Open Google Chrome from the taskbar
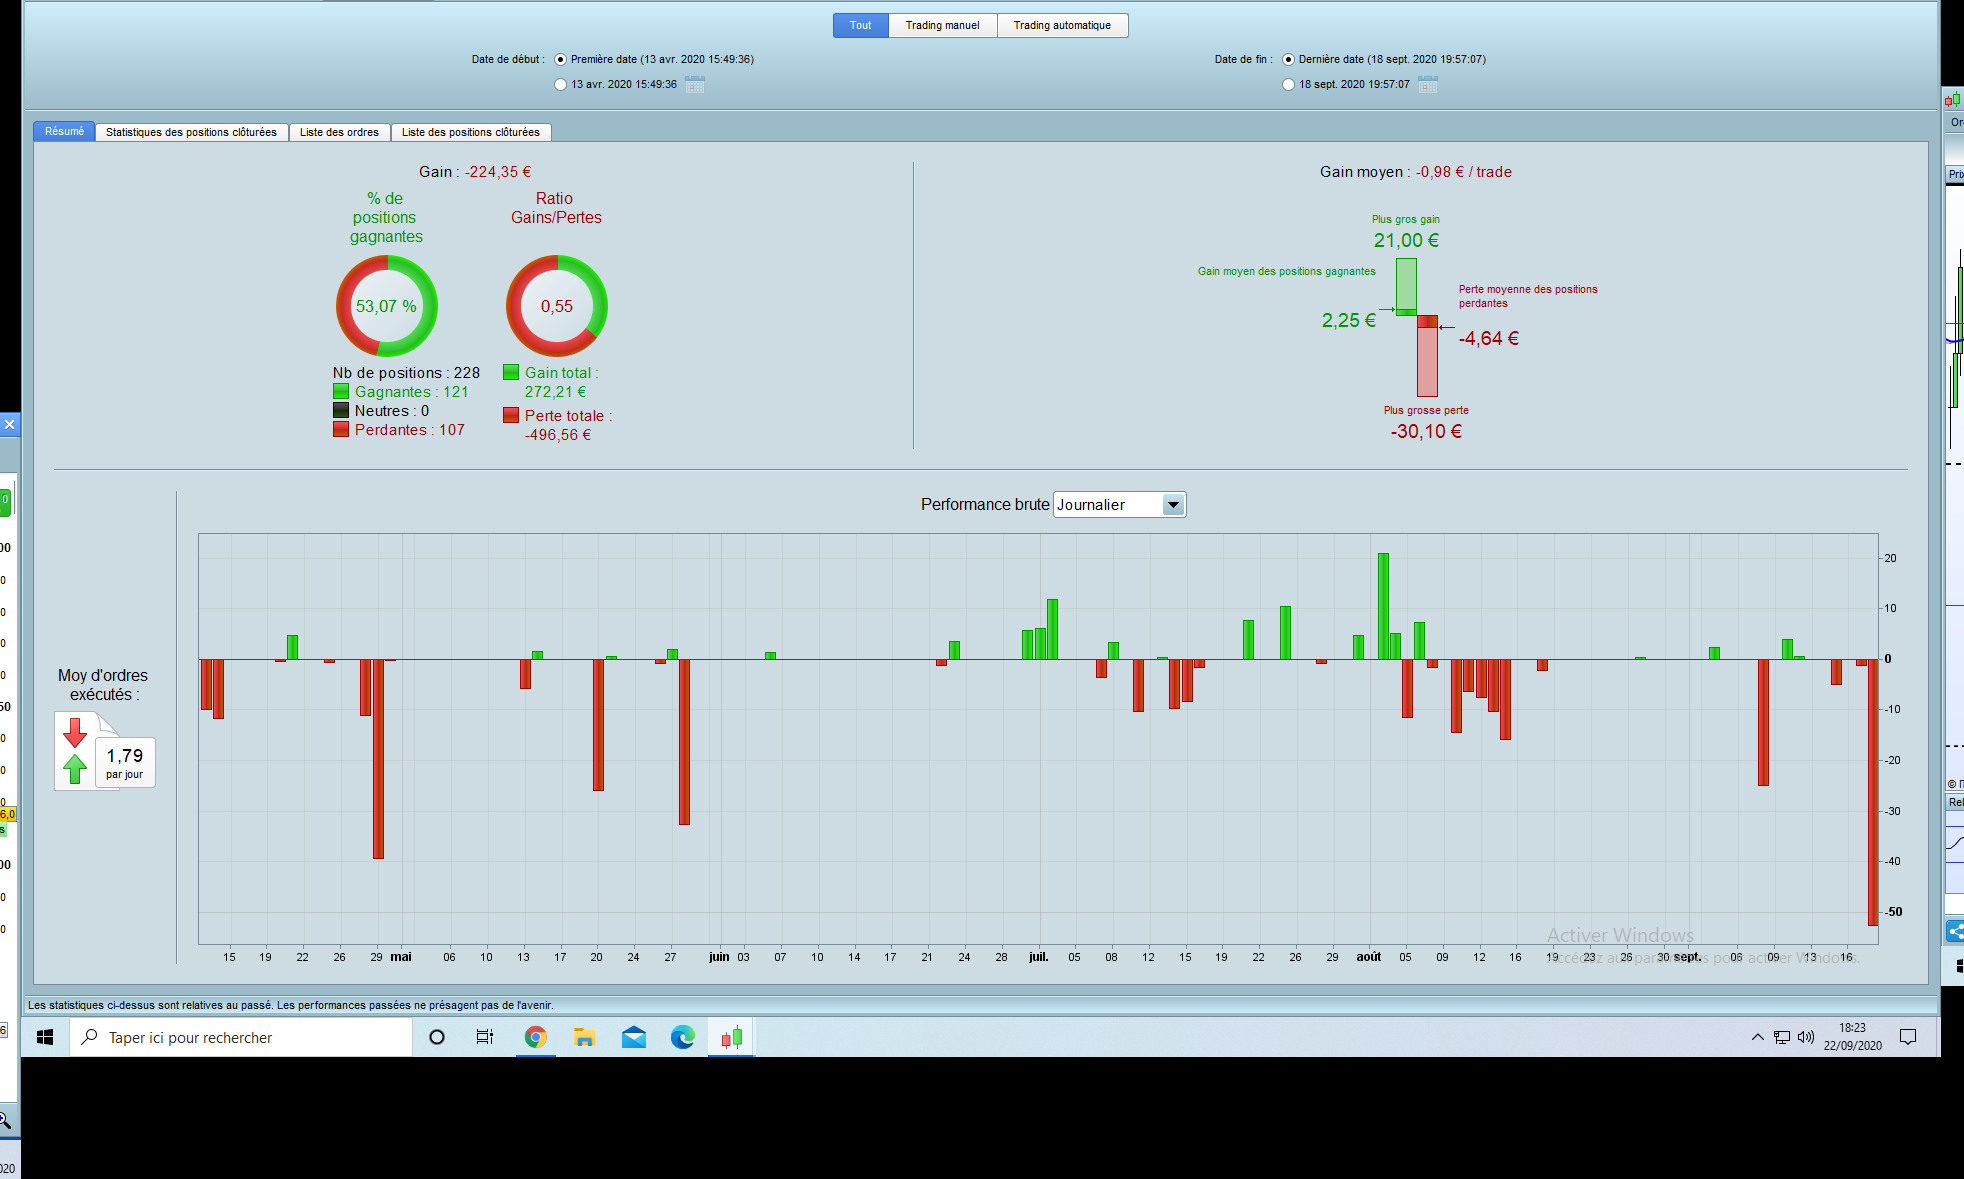The width and height of the screenshot is (1964, 1179). (x=536, y=1037)
